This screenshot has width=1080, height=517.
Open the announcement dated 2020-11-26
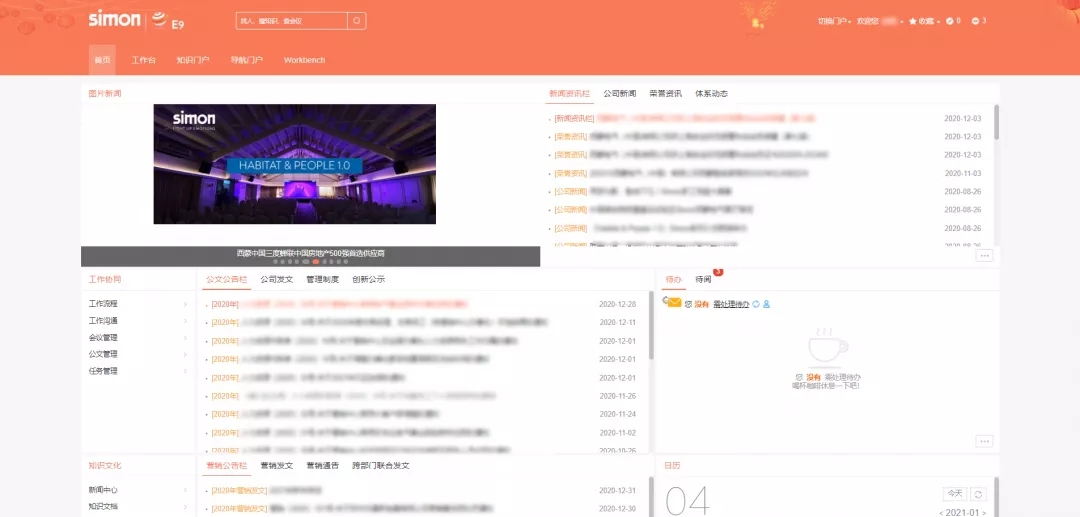coord(353,396)
